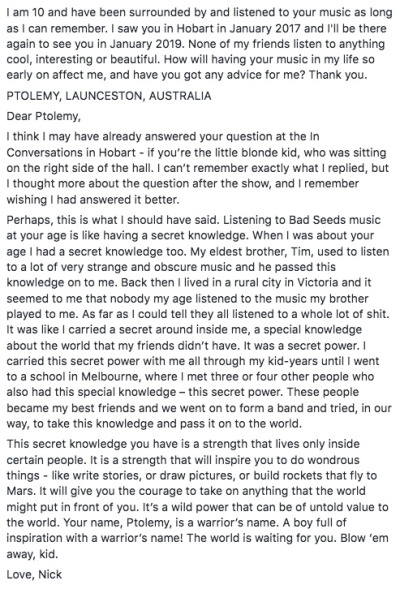Click the 'Dear Ptolemy,' salutation line
400x589 pixels.
(44, 116)
